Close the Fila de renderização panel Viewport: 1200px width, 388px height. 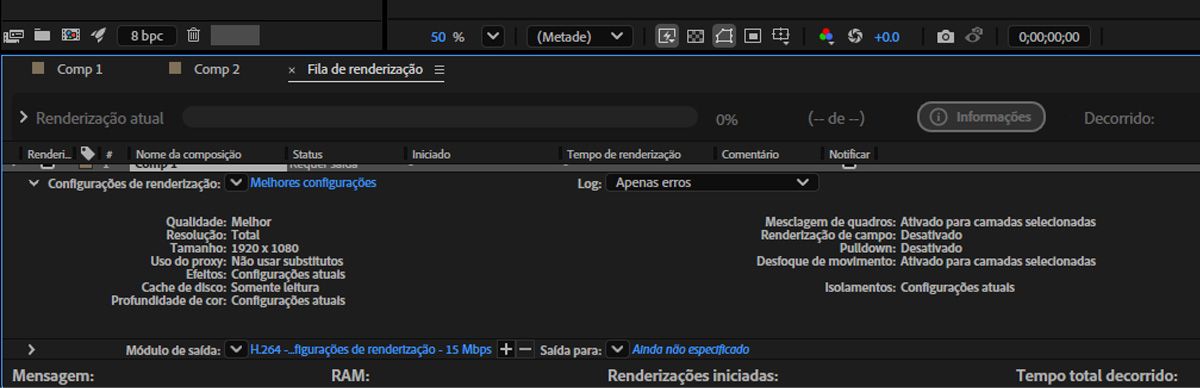(292, 70)
